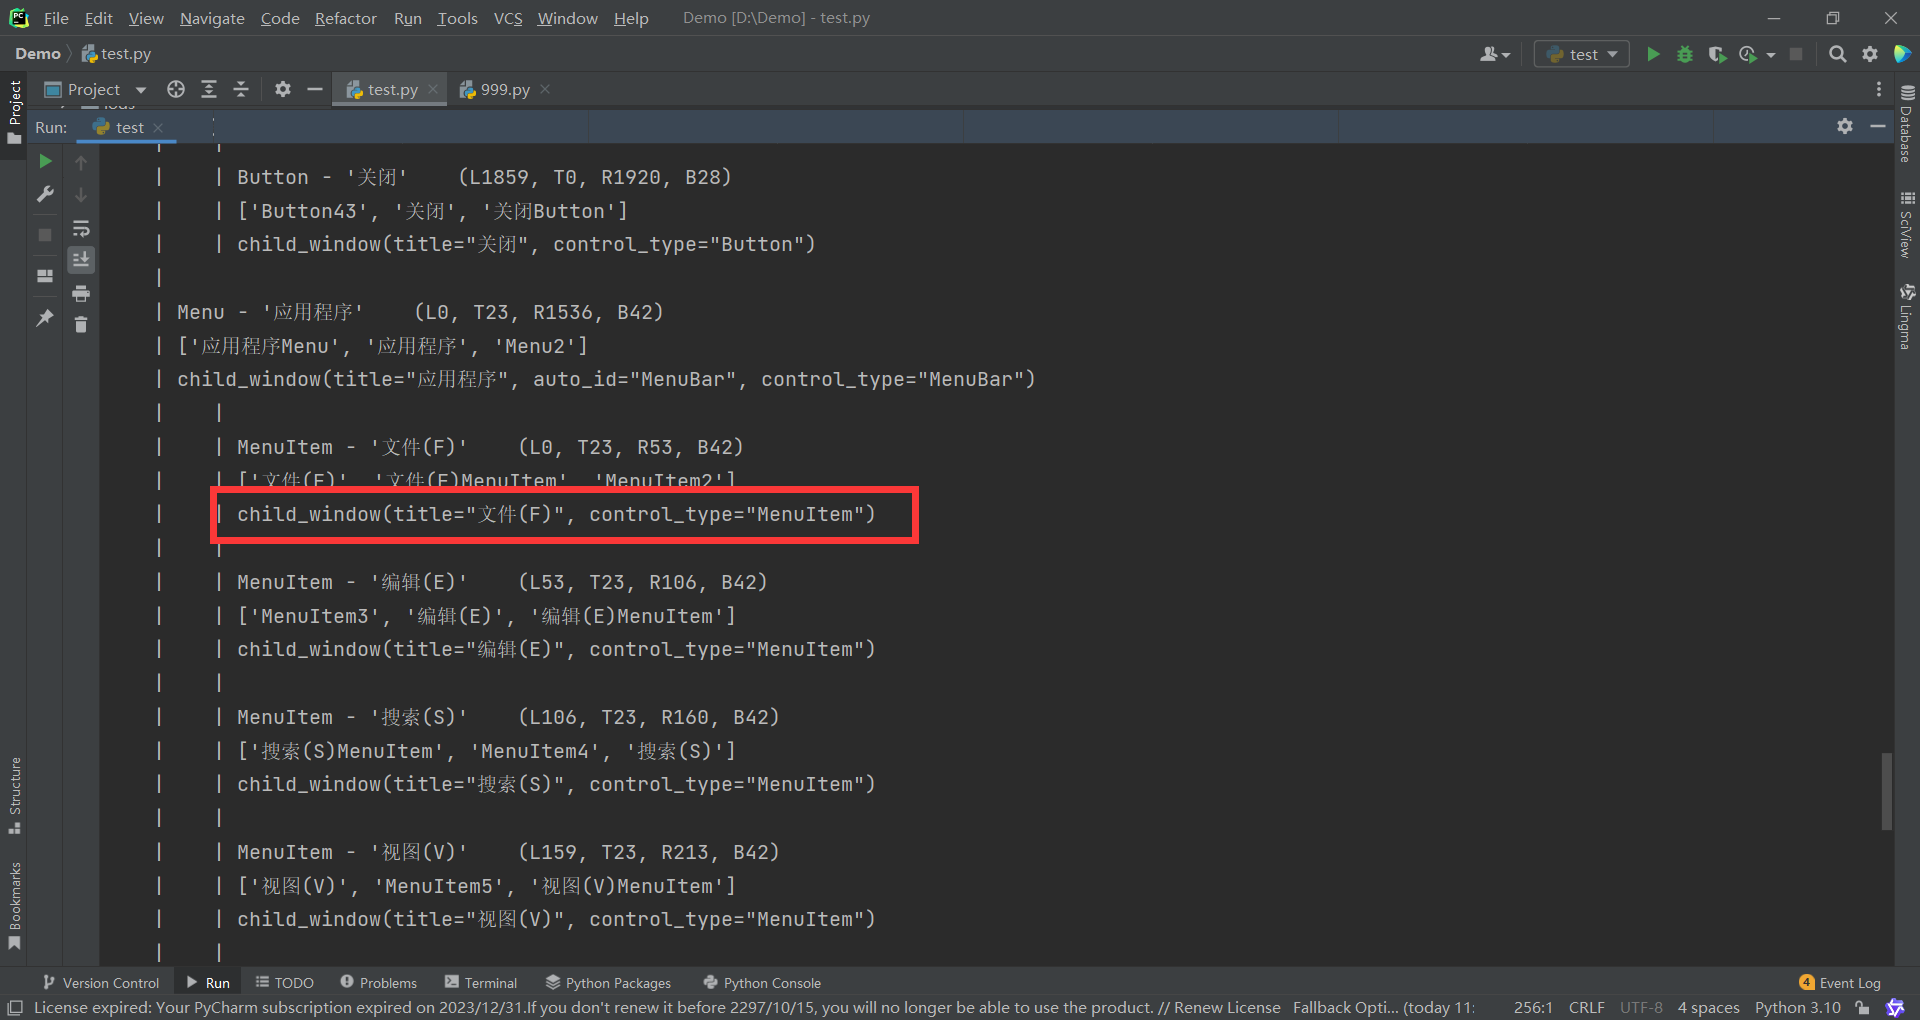Open the Terminal tool window

pos(481,983)
